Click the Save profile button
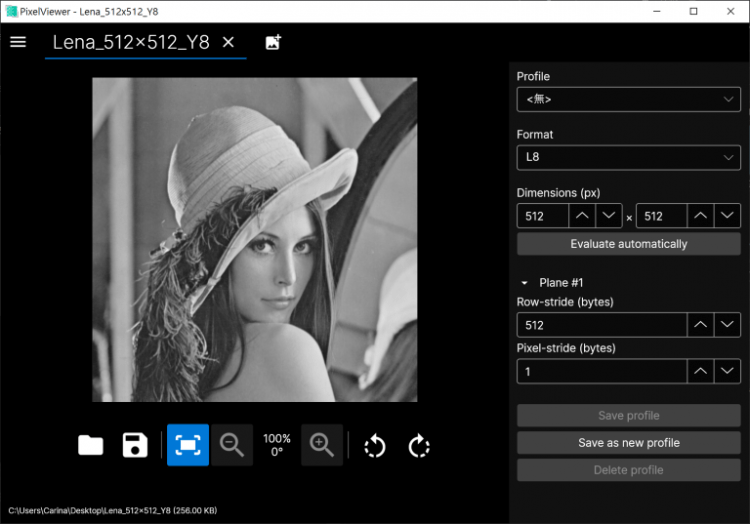Viewport: 750px width, 524px height. 629,415
